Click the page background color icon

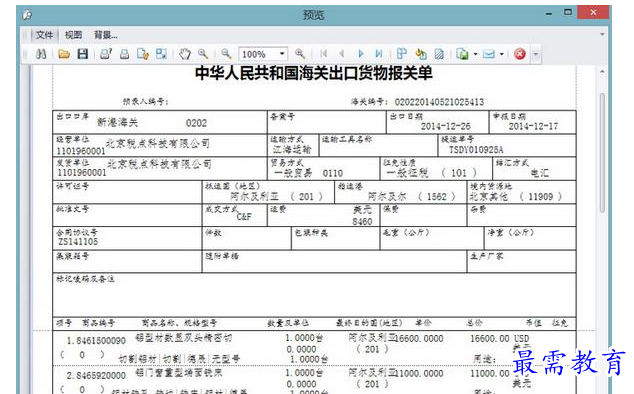[x=421, y=54]
